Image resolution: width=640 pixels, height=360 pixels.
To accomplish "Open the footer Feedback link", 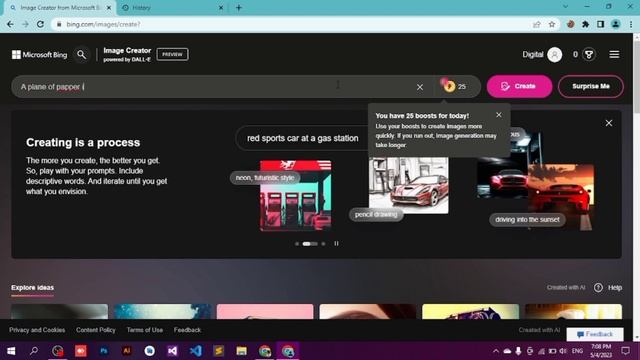I will coord(187,330).
